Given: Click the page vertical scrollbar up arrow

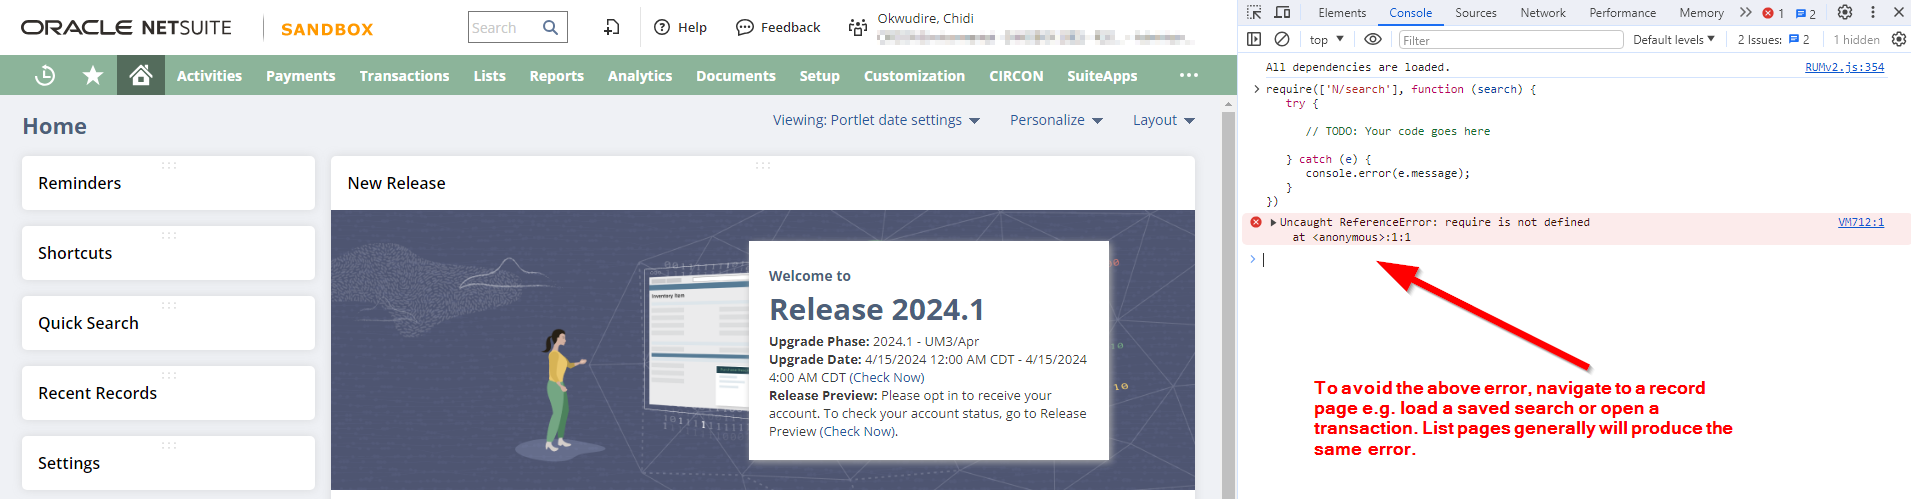Looking at the screenshot, I should 1229,103.
